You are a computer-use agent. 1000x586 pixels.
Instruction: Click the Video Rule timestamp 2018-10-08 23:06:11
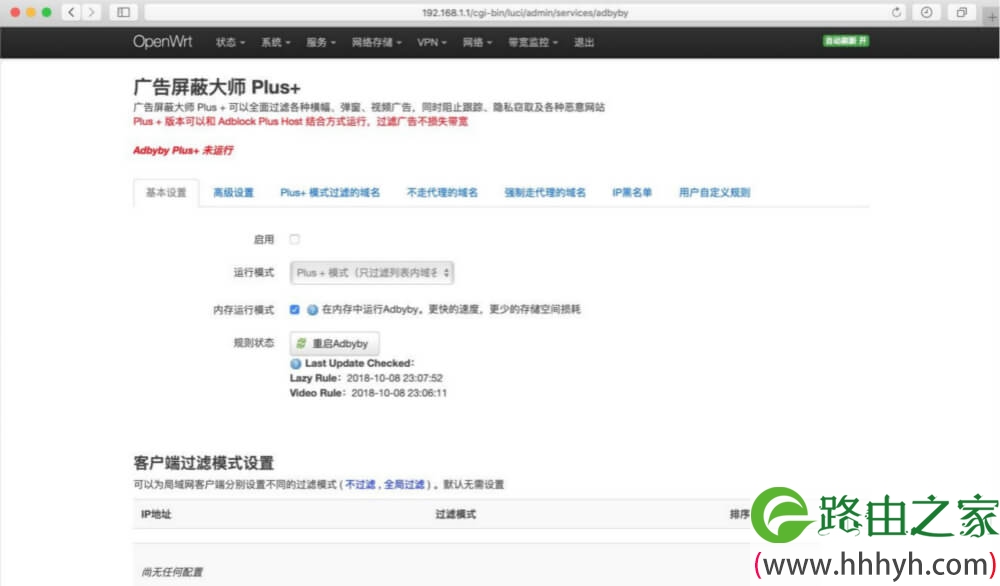pos(399,393)
